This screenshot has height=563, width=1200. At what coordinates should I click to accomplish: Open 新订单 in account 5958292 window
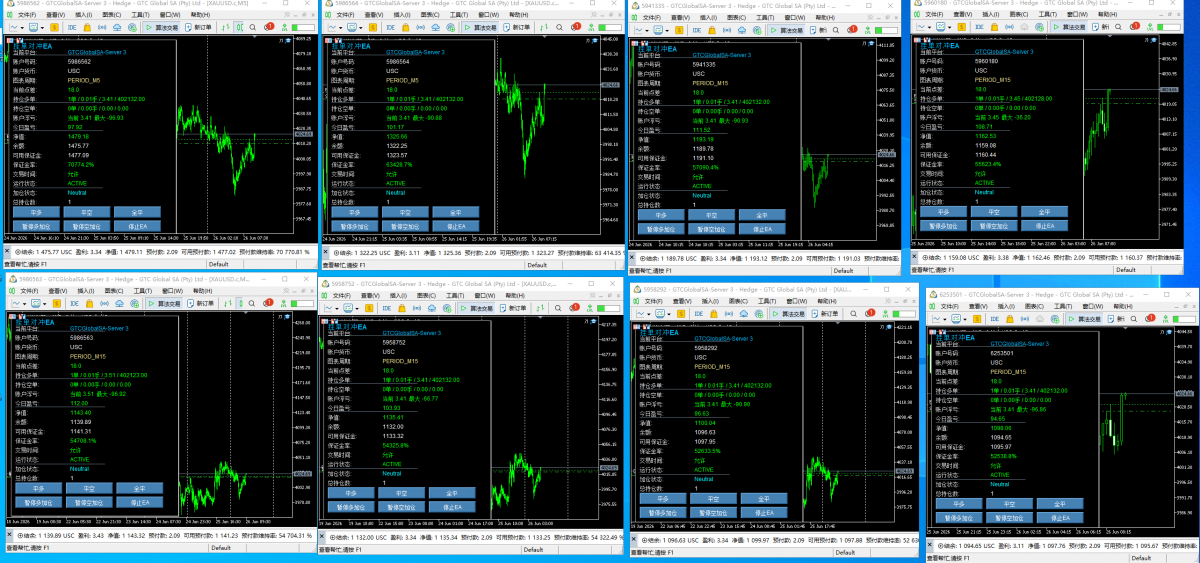pyautogui.click(x=825, y=314)
